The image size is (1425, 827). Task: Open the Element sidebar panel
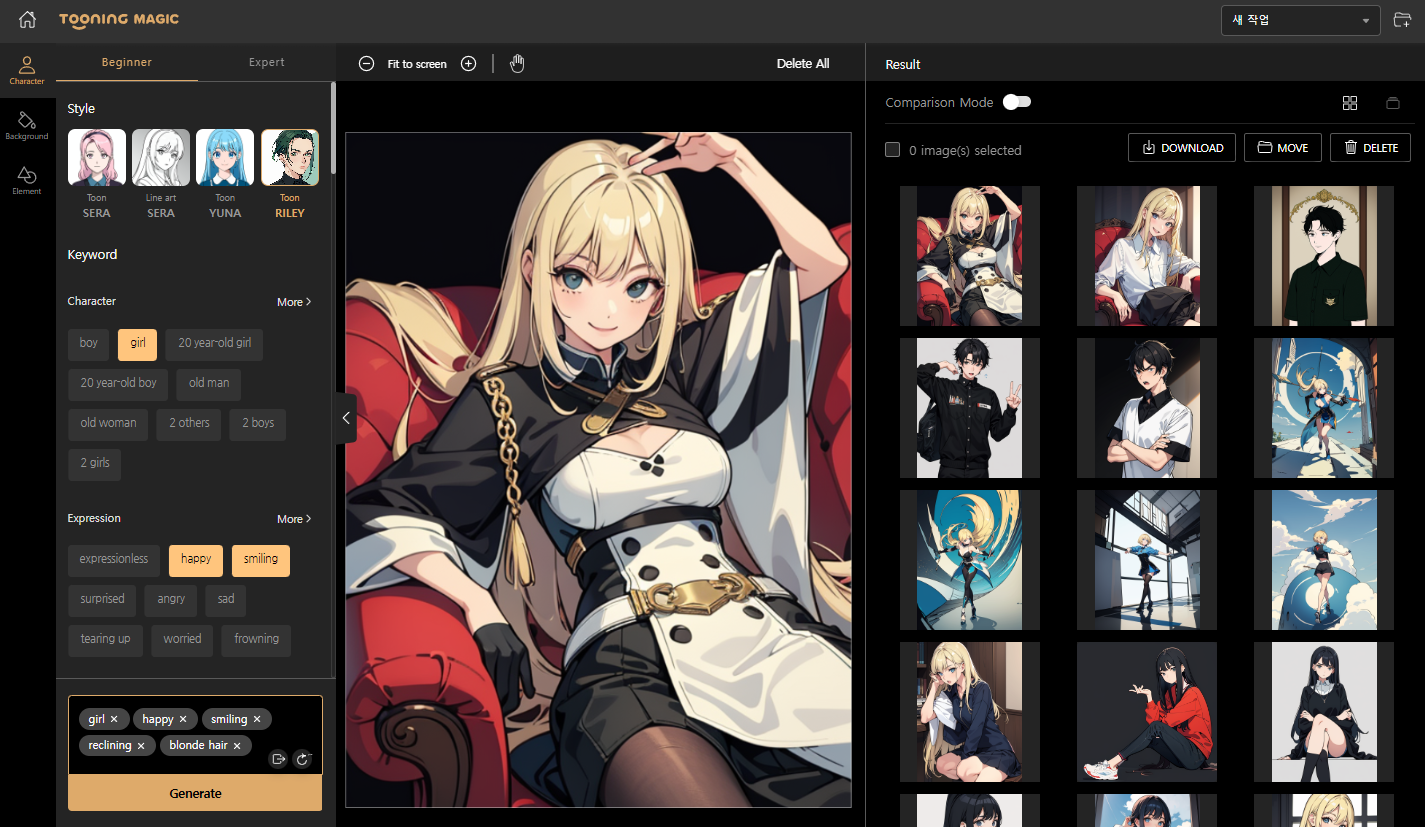[27, 180]
